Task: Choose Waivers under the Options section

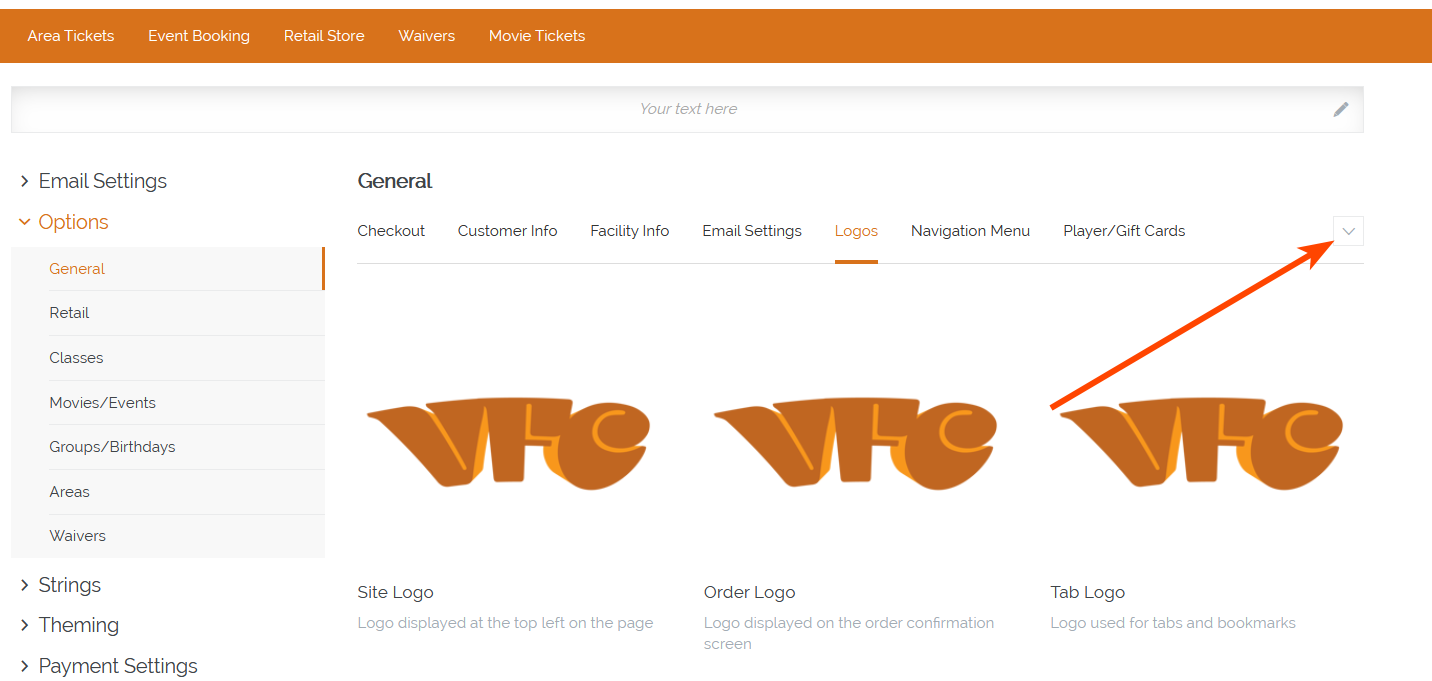Action: click(x=77, y=536)
